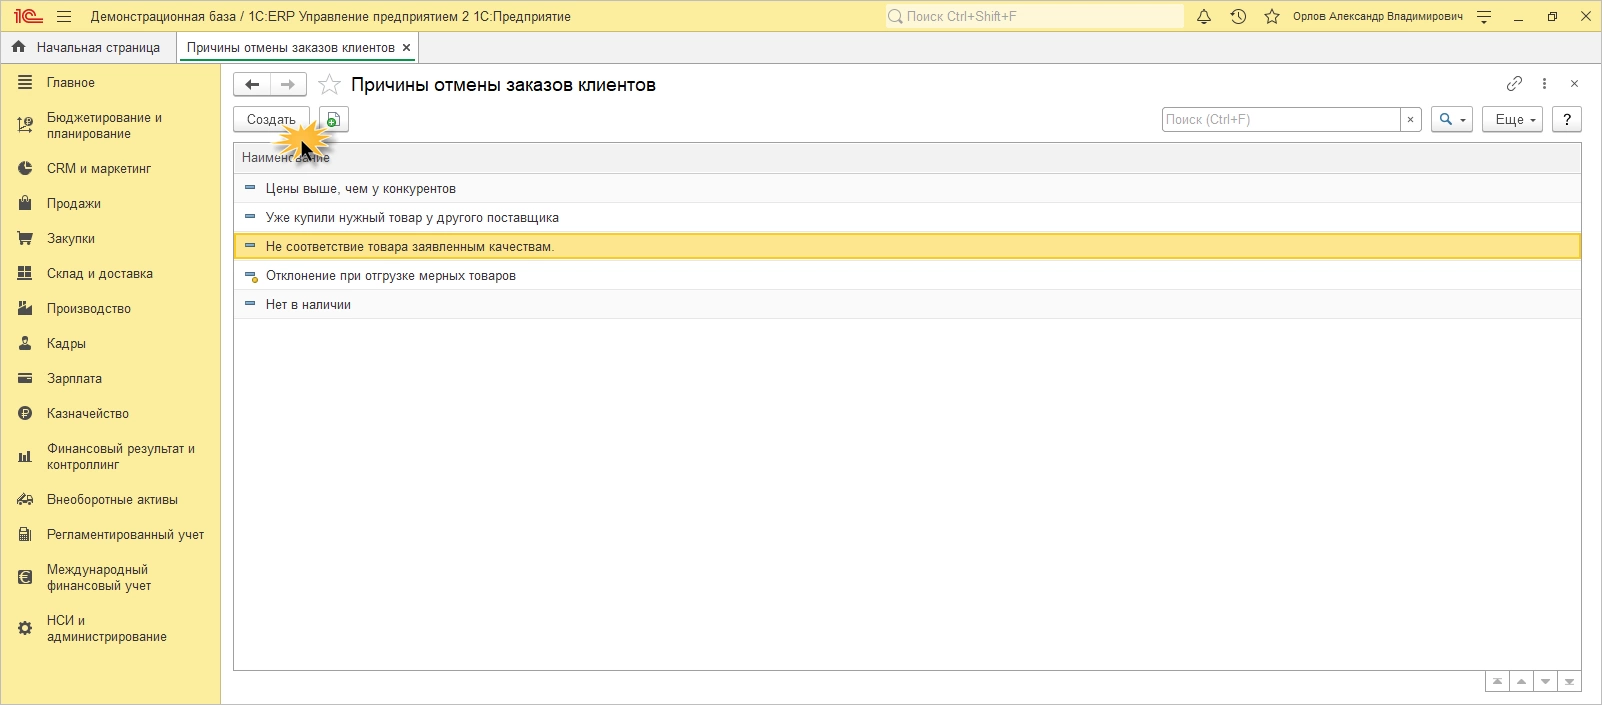
Task: Get link to this list icon
Action: click(1514, 84)
